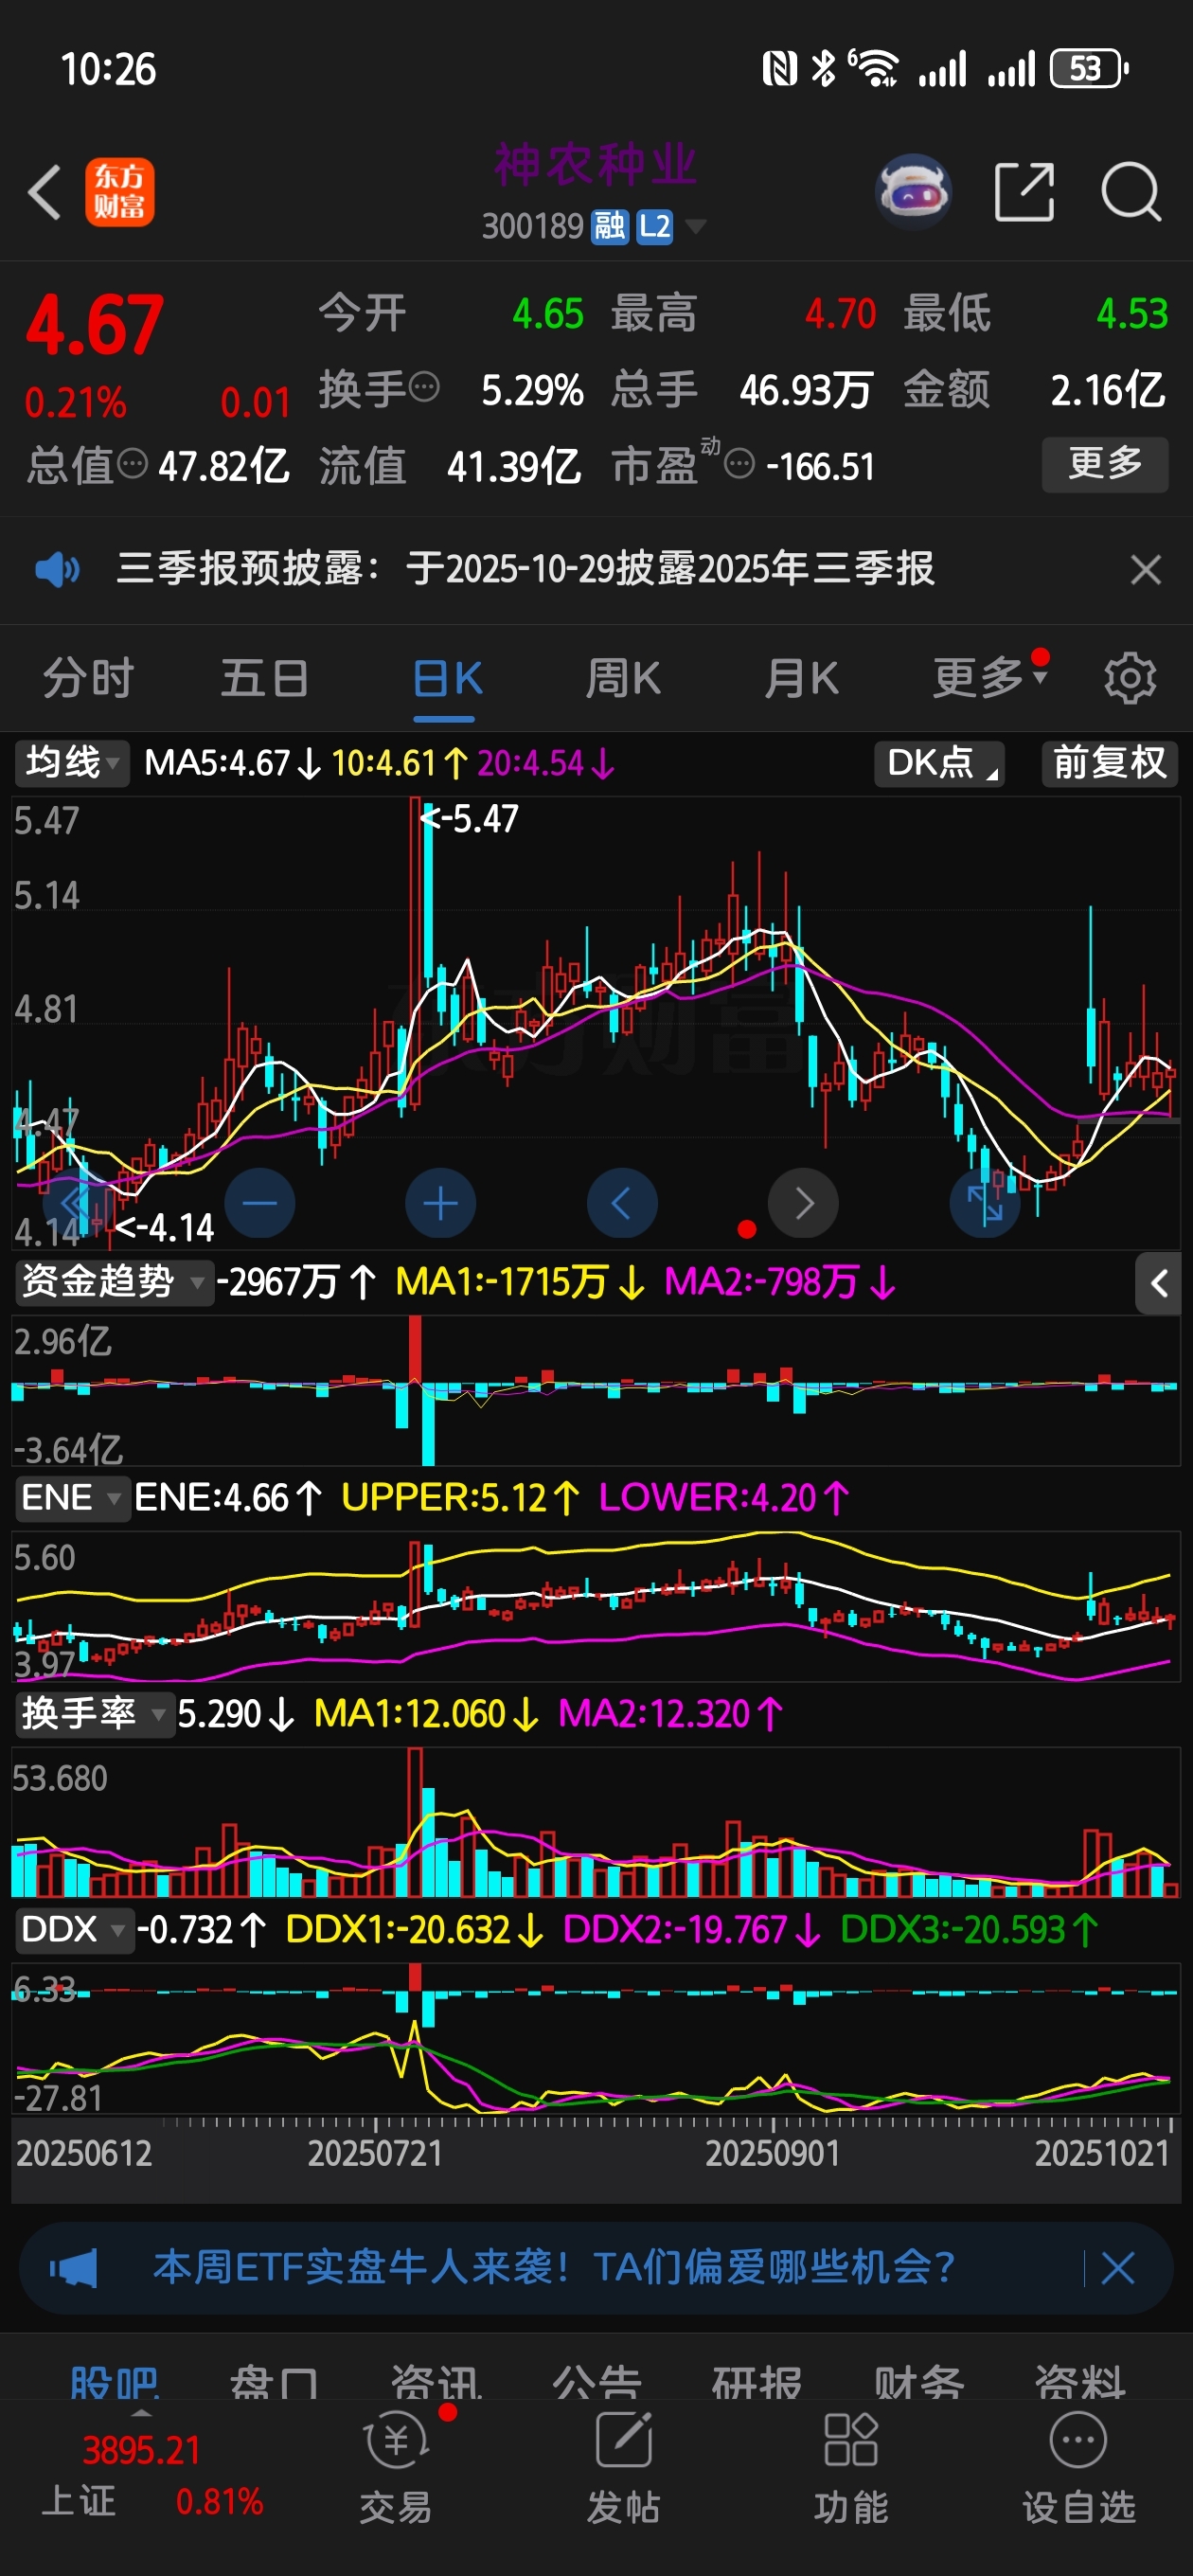Screen dimensions: 1193x2576
Task: Tap the L2 level-2 badge
Action: [x=655, y=227]
